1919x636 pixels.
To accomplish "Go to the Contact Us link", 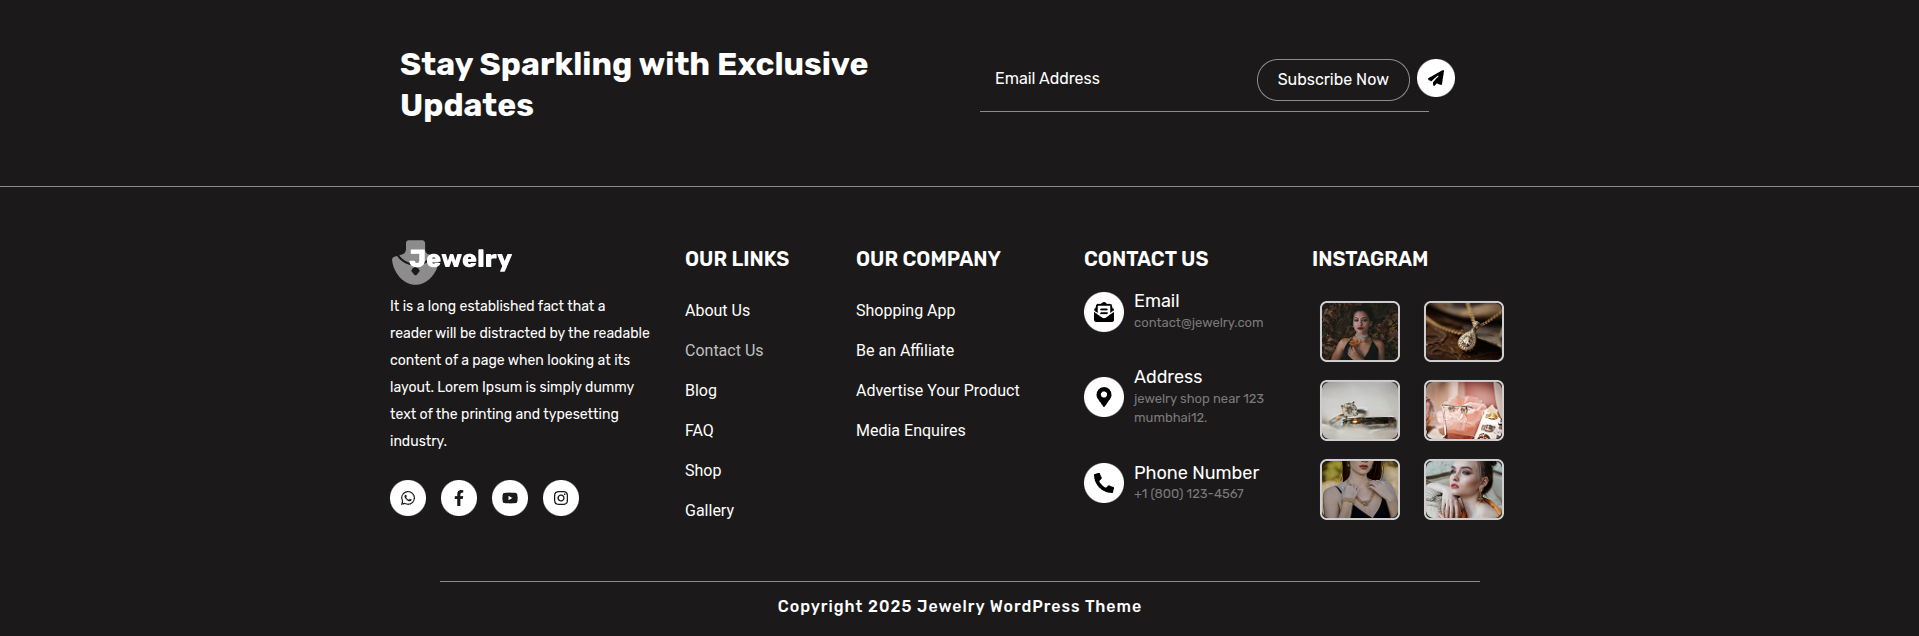I will tap(724, 351).
